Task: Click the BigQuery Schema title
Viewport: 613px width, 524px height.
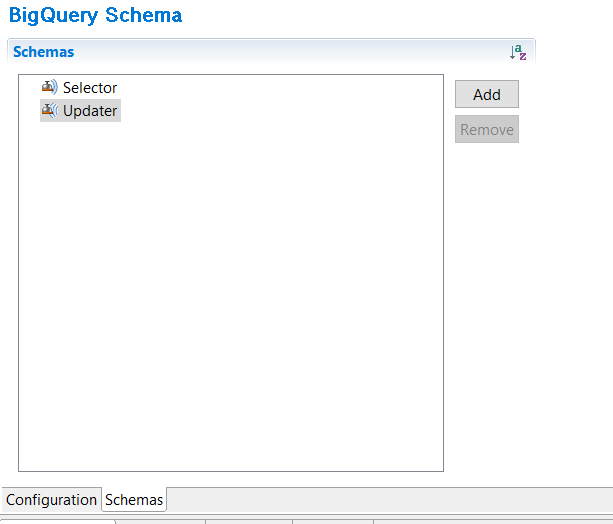Action: (95, 16)
